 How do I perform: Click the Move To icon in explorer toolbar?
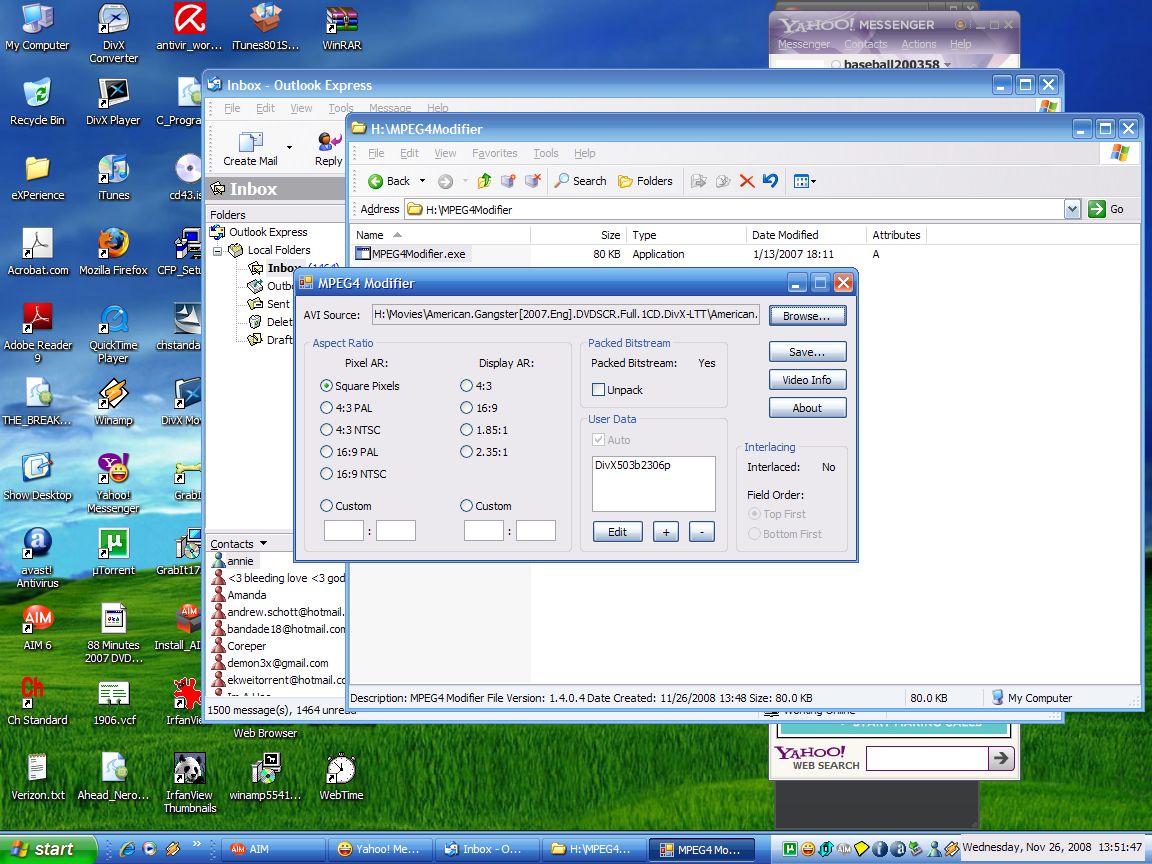click(x=699, y=181)
